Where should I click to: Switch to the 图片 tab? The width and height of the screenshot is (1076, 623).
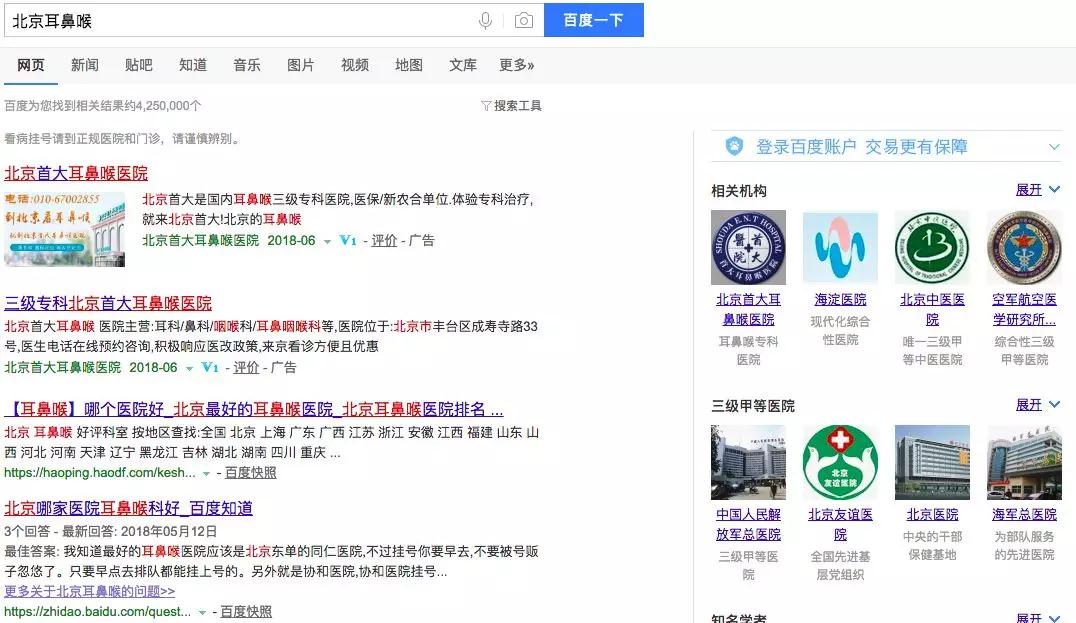tap(301, 65)
